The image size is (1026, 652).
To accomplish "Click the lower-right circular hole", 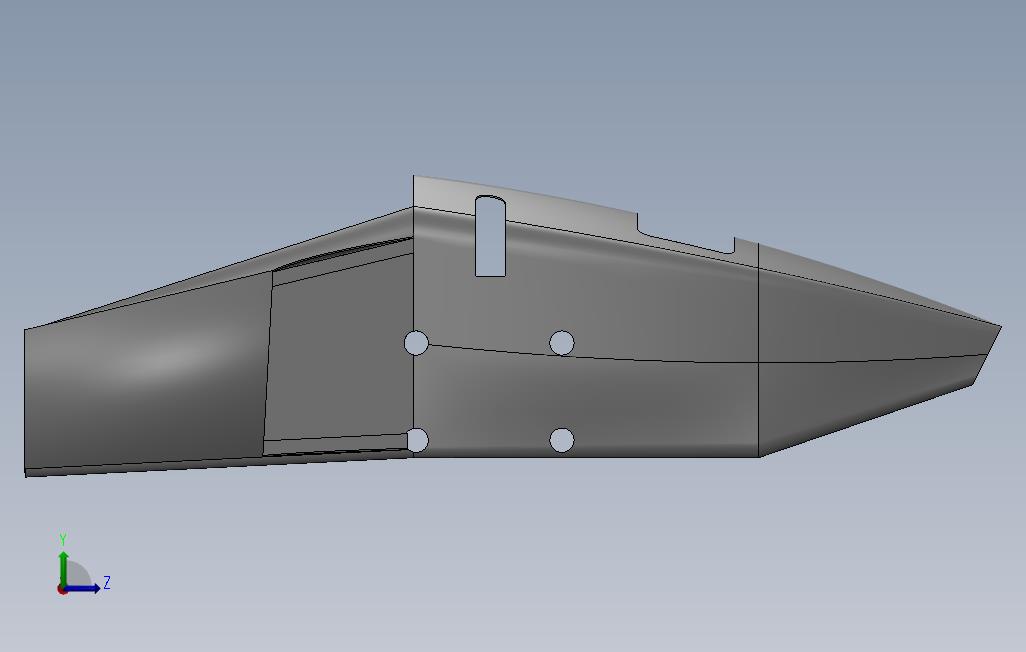I will (562, 438).
